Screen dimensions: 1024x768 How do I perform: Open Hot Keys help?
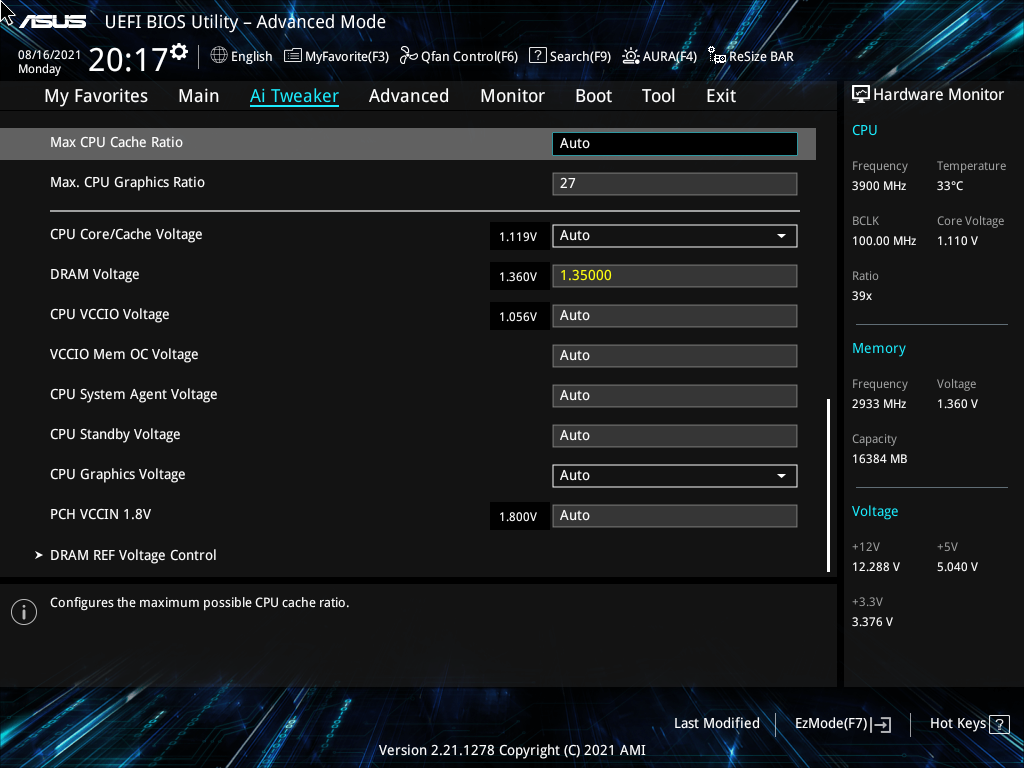pos(969,724)
